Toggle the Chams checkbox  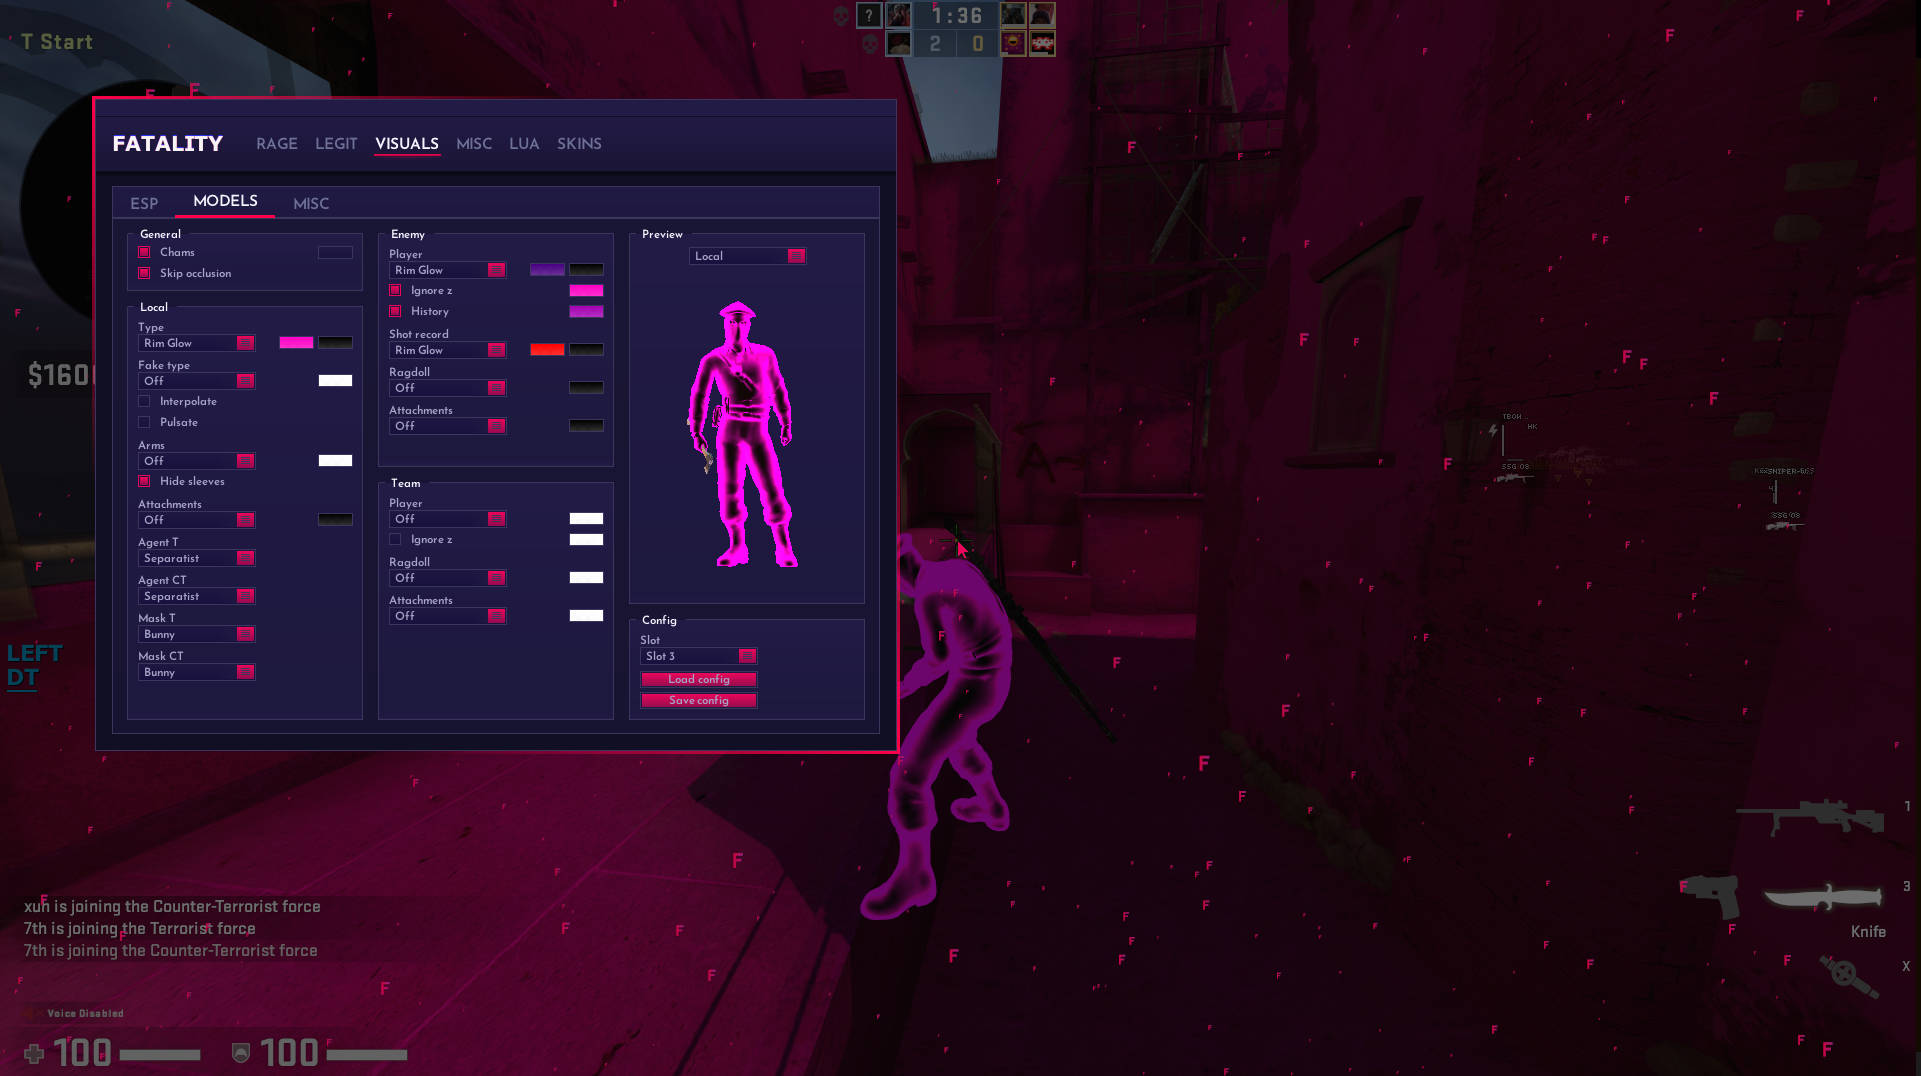(x=144, y=252)
